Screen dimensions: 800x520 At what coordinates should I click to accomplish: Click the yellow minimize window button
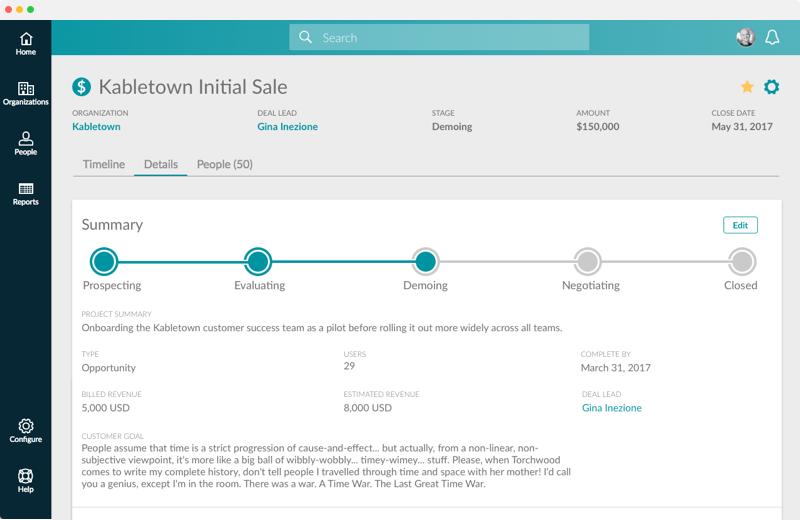19,9
